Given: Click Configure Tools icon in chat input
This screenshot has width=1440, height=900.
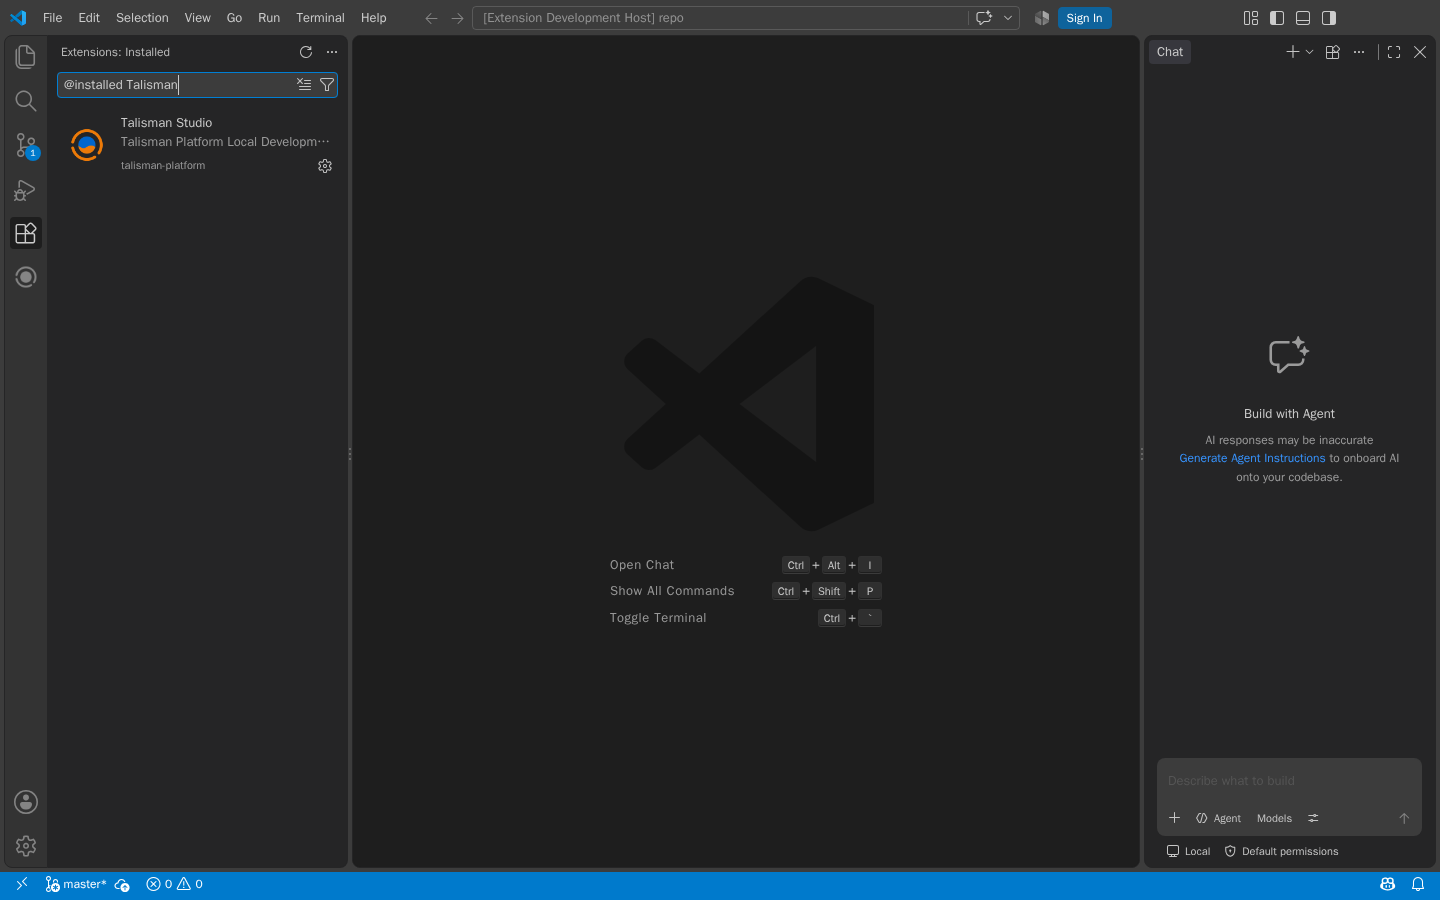Looking at the screenshot, I should (1313, 818).
